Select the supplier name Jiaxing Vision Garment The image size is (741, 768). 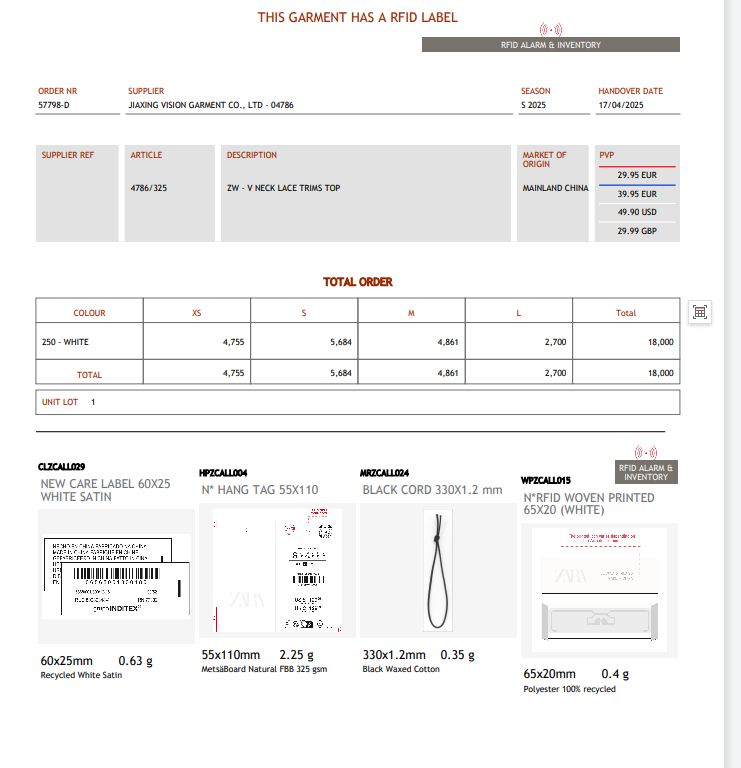[211, 105]
